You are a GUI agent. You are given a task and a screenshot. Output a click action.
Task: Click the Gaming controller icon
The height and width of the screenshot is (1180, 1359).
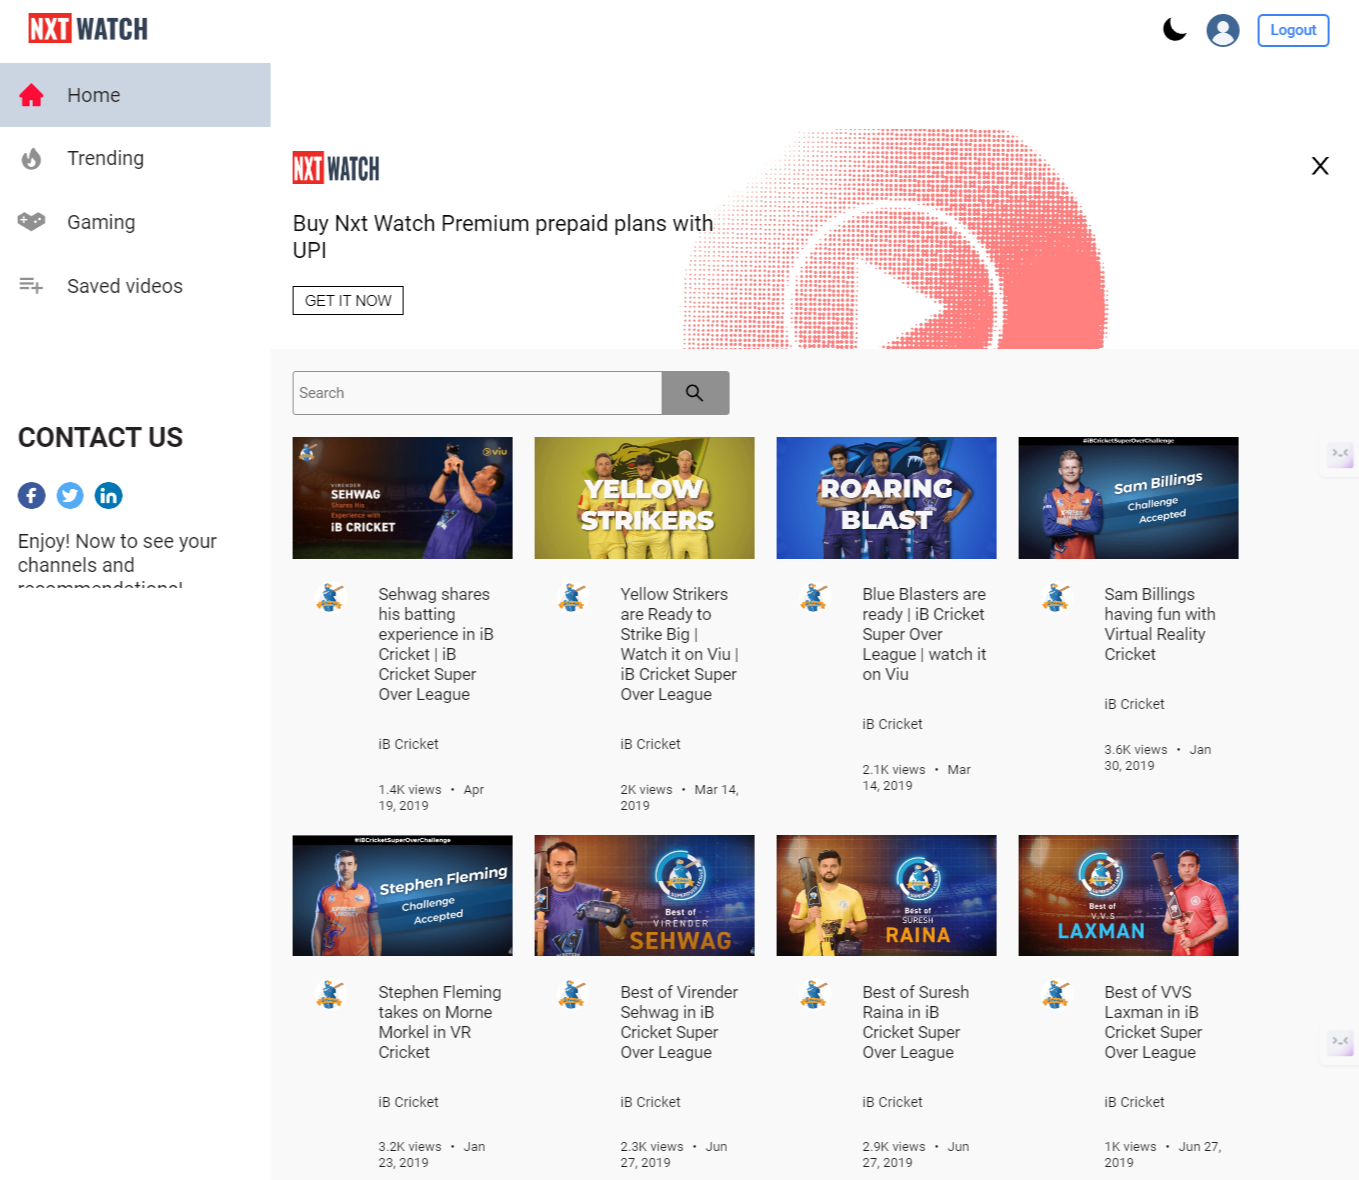(32, 221)
